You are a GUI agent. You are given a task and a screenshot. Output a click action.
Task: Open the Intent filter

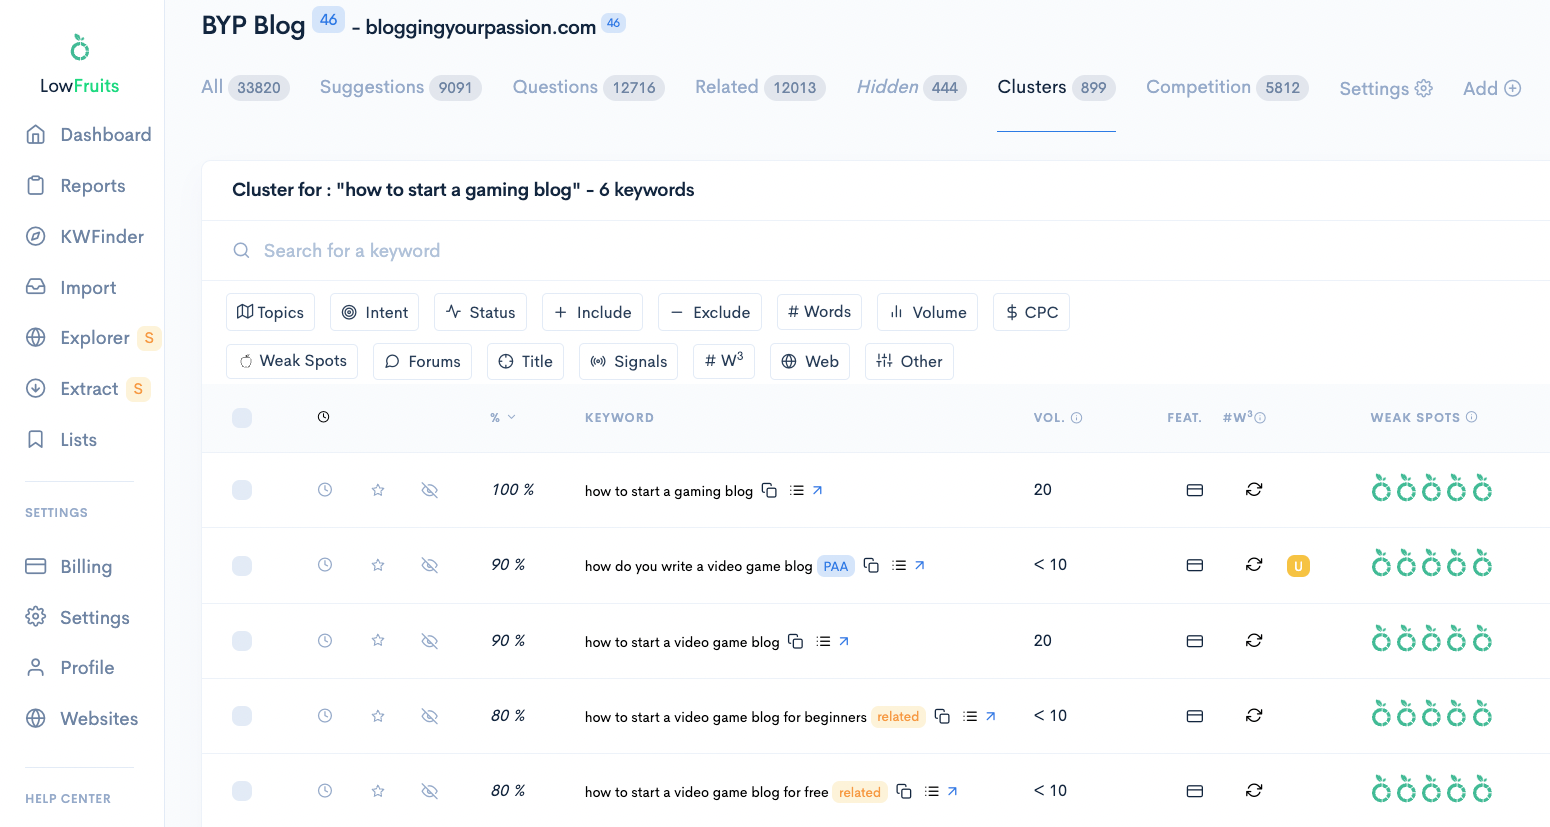pyautogui.click(x=375, y=312)
